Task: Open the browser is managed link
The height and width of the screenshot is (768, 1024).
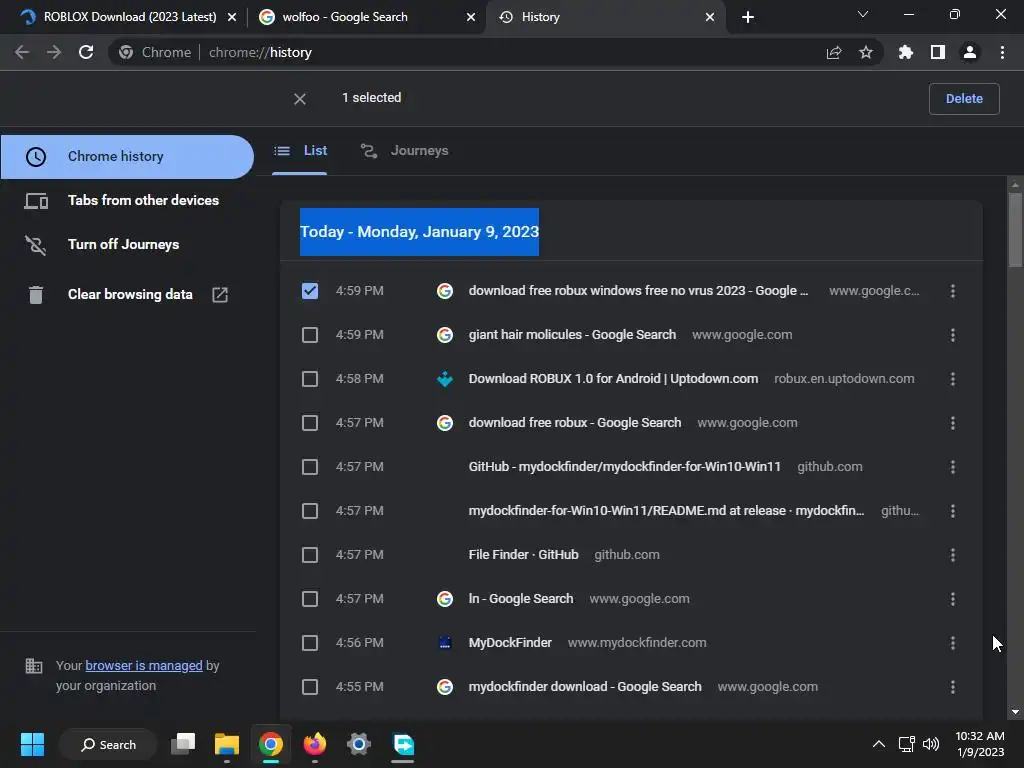Action: pyautogui.click(x=144, y=665)
